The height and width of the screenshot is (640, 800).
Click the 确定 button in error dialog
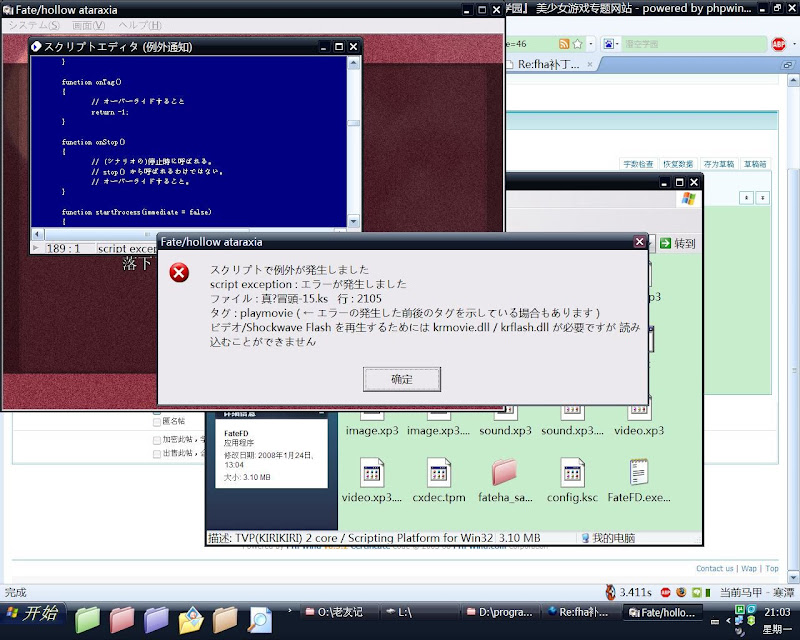pyautogui.click(x=402, y=379)
